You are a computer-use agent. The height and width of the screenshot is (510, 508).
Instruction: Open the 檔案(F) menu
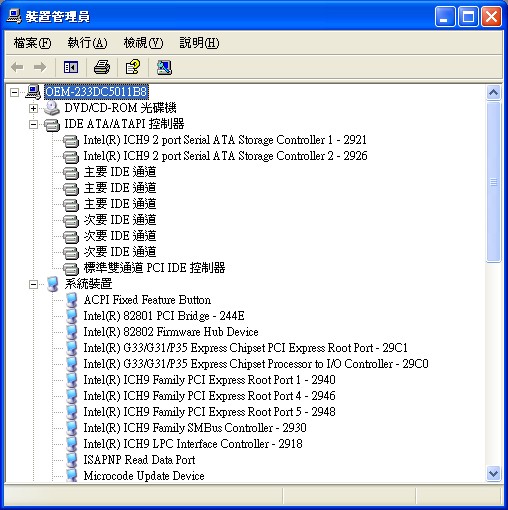[32, 43]
